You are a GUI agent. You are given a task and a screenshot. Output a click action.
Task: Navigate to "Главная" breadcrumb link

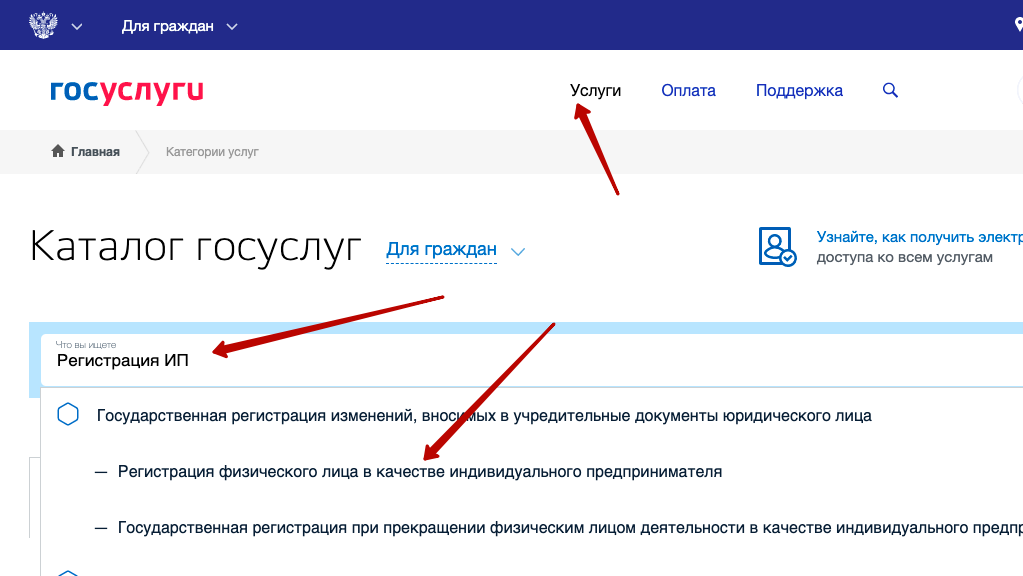[x=95, y=152]
